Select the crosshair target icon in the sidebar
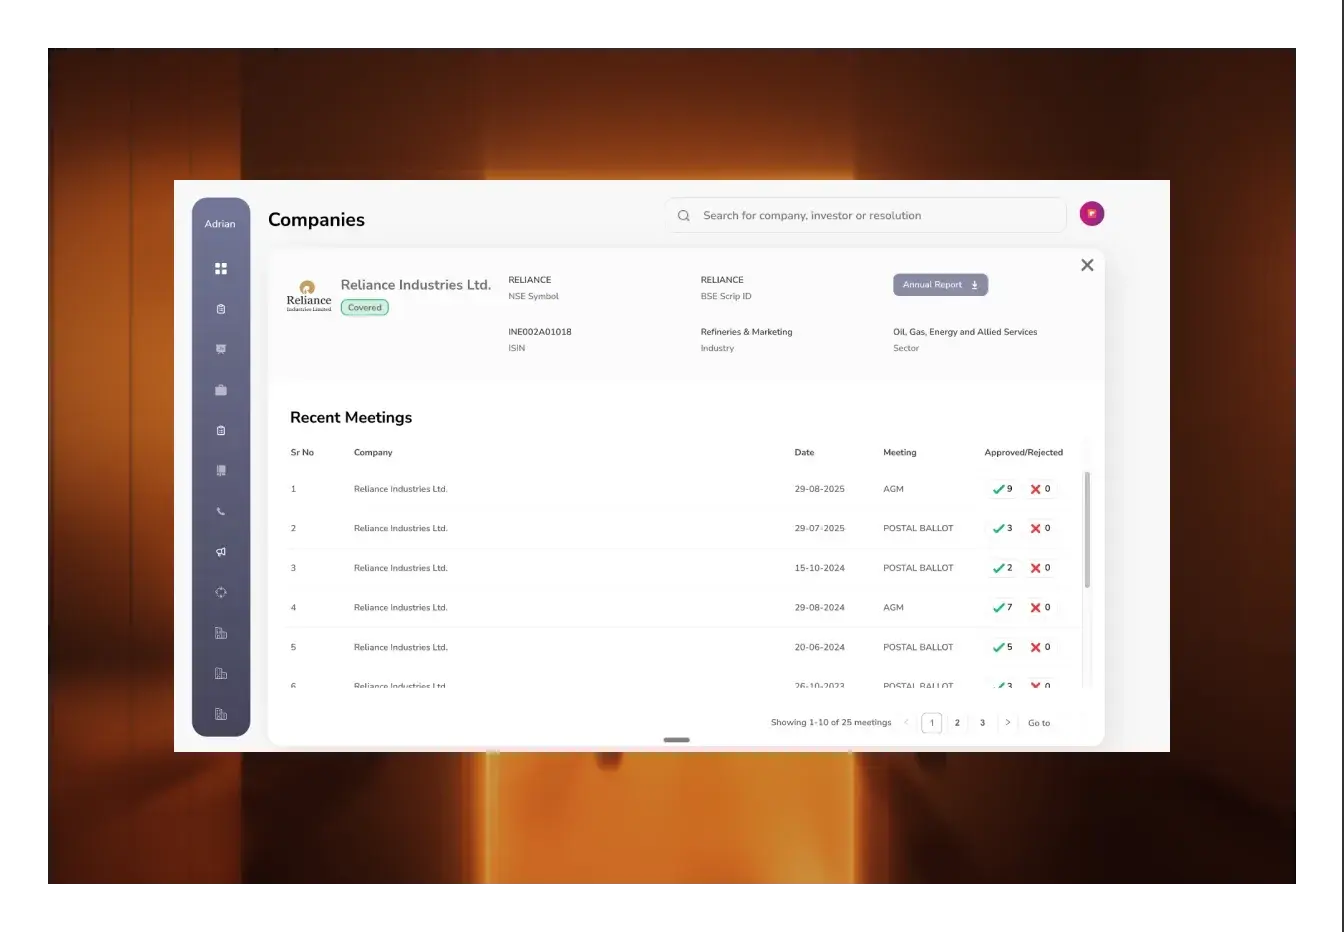Image resolution: width=1344 pixels, height=932 pixels. tap(221, 592)
